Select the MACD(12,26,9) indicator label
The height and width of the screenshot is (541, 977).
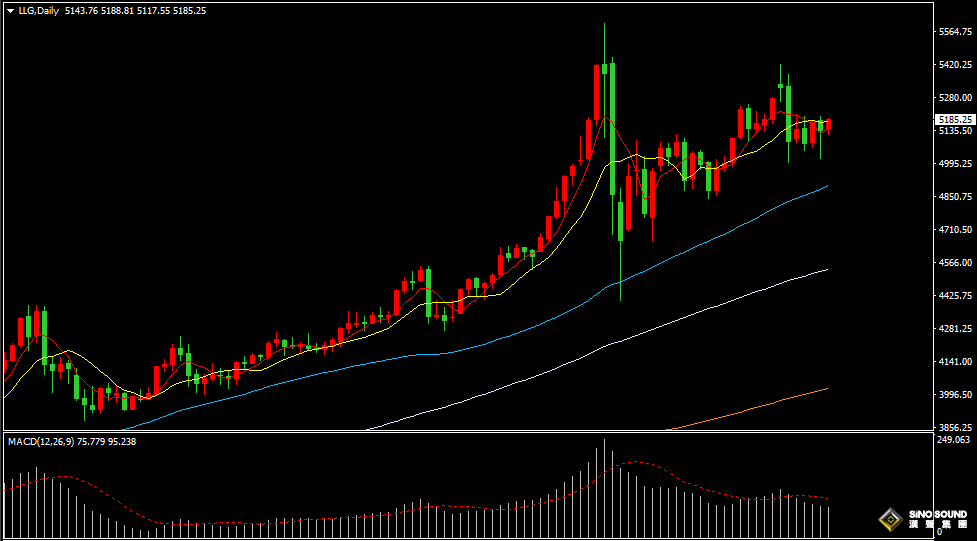click(x=46, y=441)
